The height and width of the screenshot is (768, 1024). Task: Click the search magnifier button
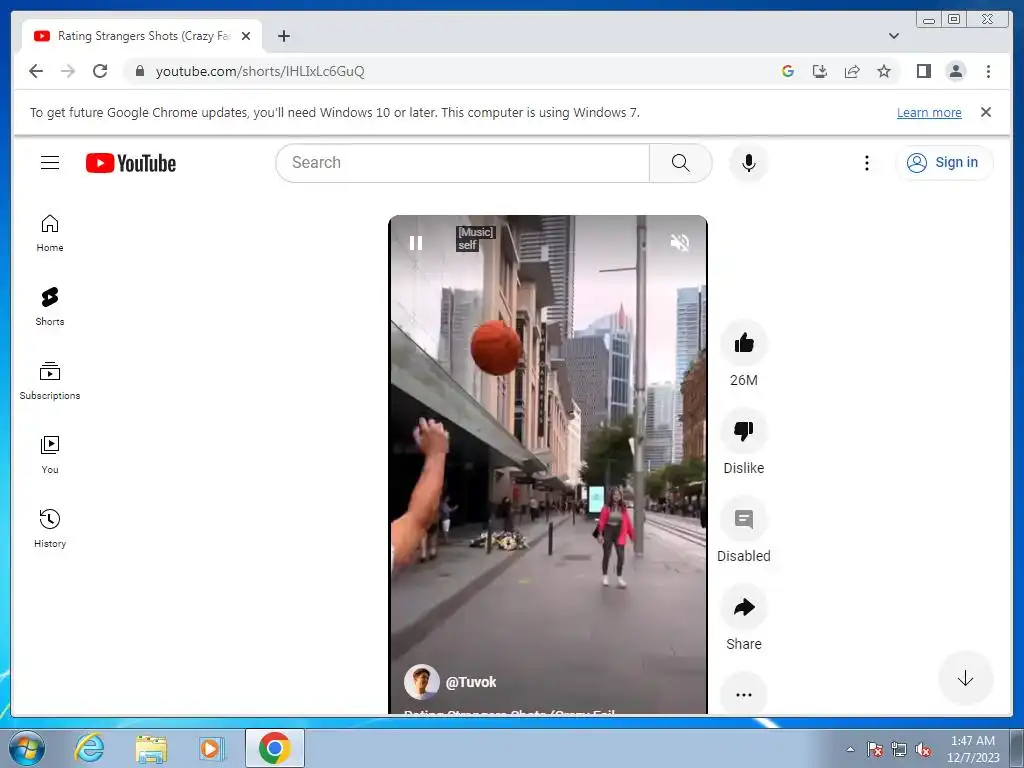pos(680,163)
